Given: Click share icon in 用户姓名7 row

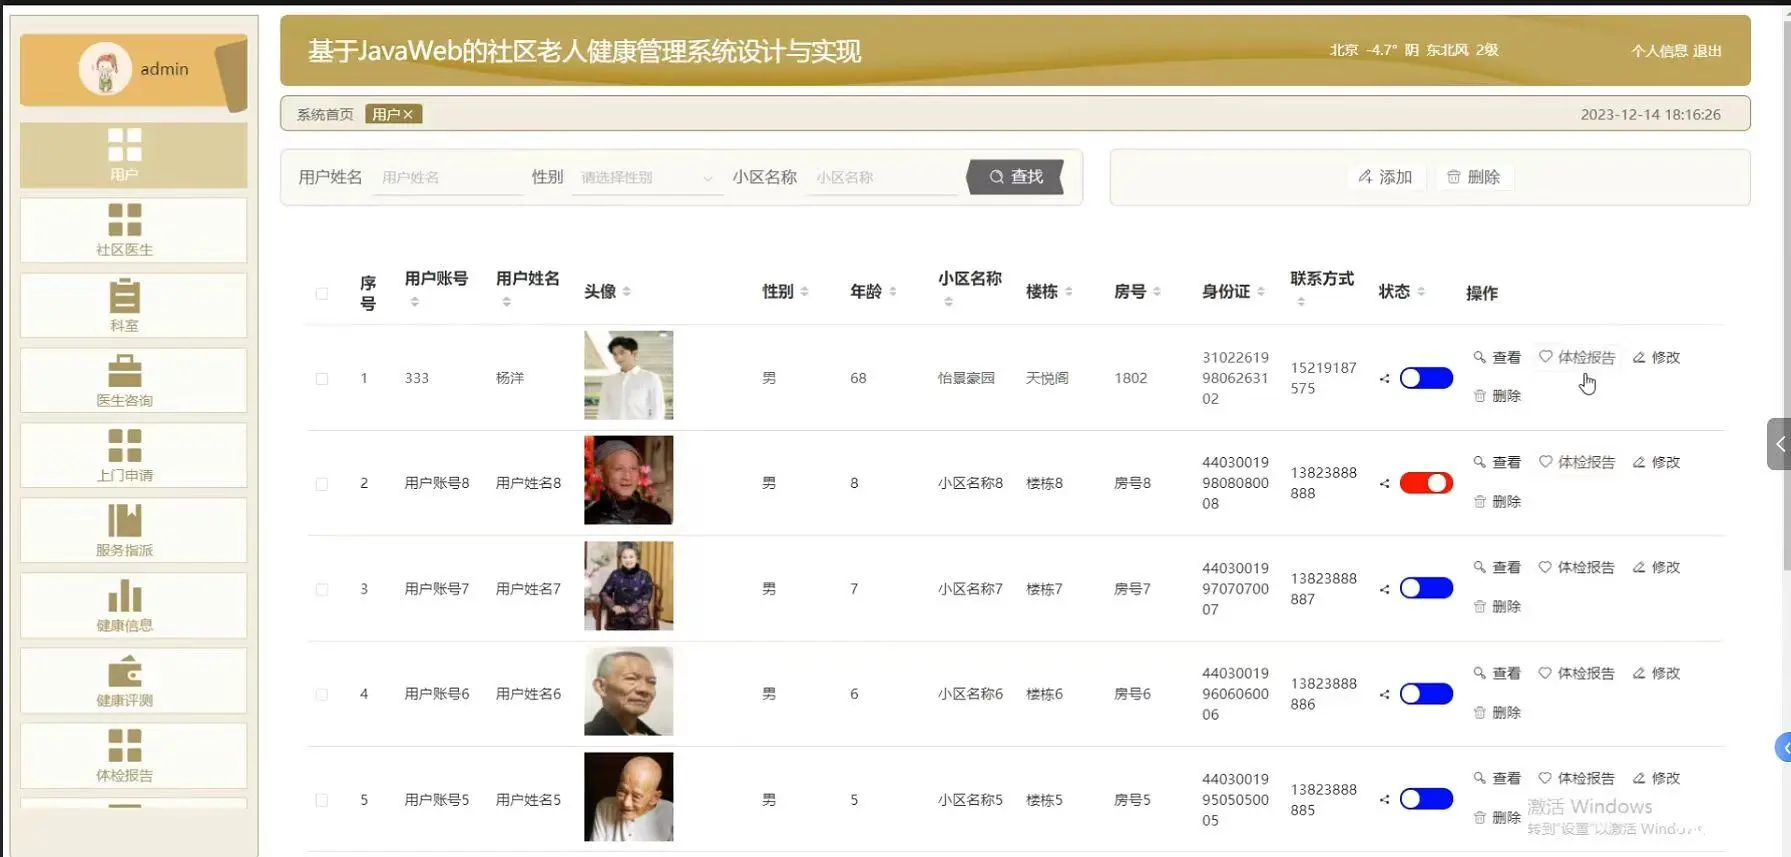Looking at the screenshot, I should (x=1385, y=590).
